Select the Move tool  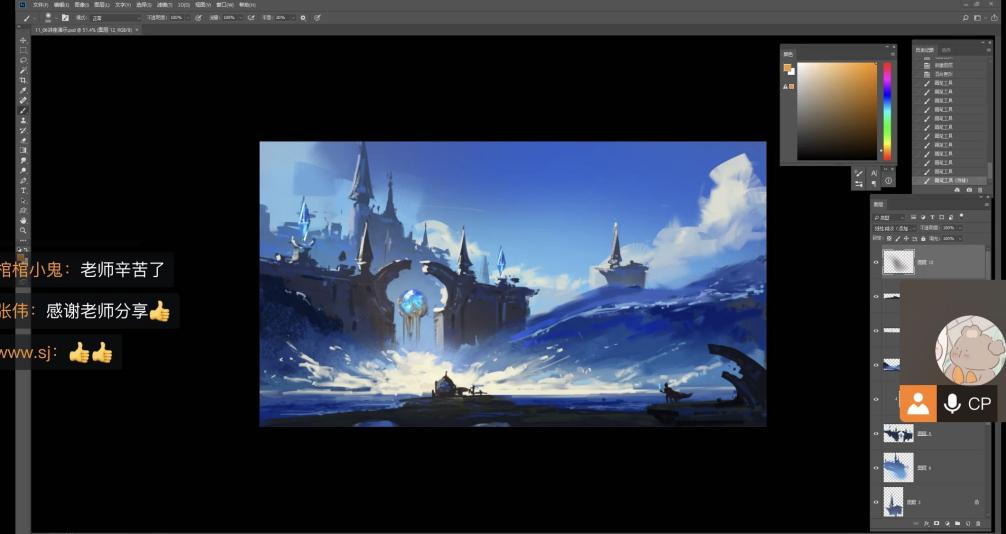23,40
